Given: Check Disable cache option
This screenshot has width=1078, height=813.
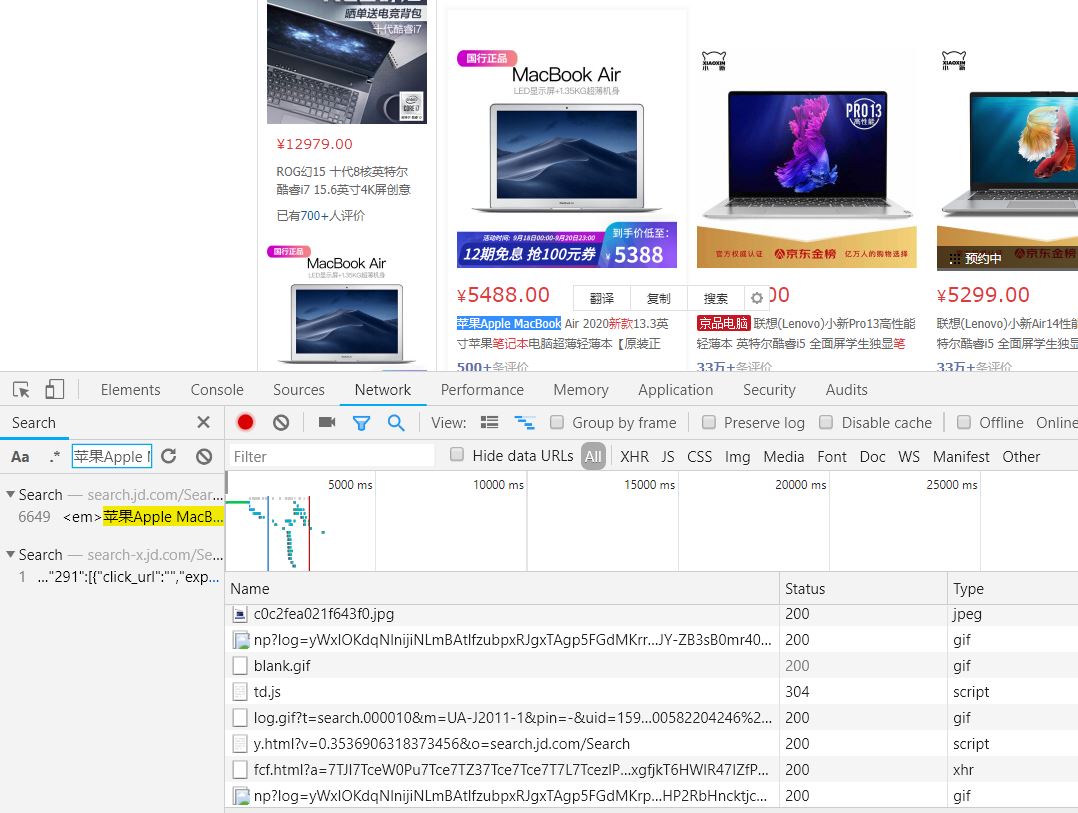Looking at the screenshot, I should (826, 422).
